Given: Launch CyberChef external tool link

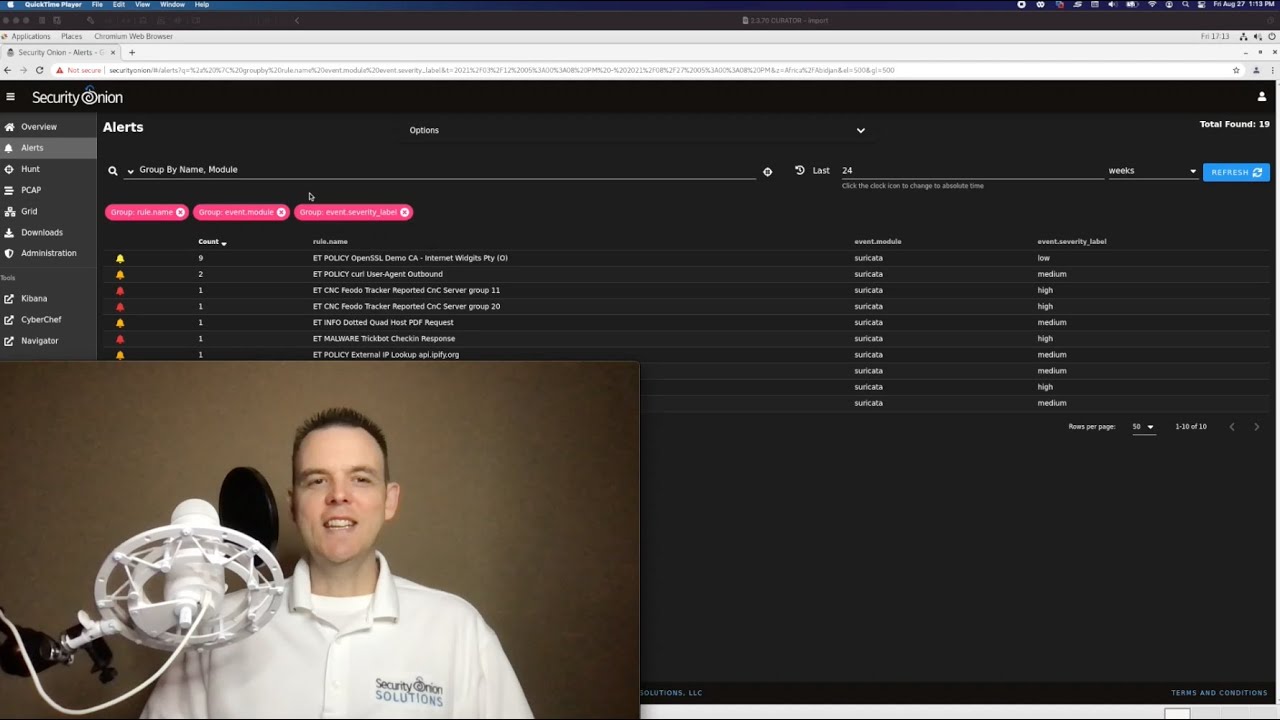Looking at the screenshot, I should click(41, 319).
